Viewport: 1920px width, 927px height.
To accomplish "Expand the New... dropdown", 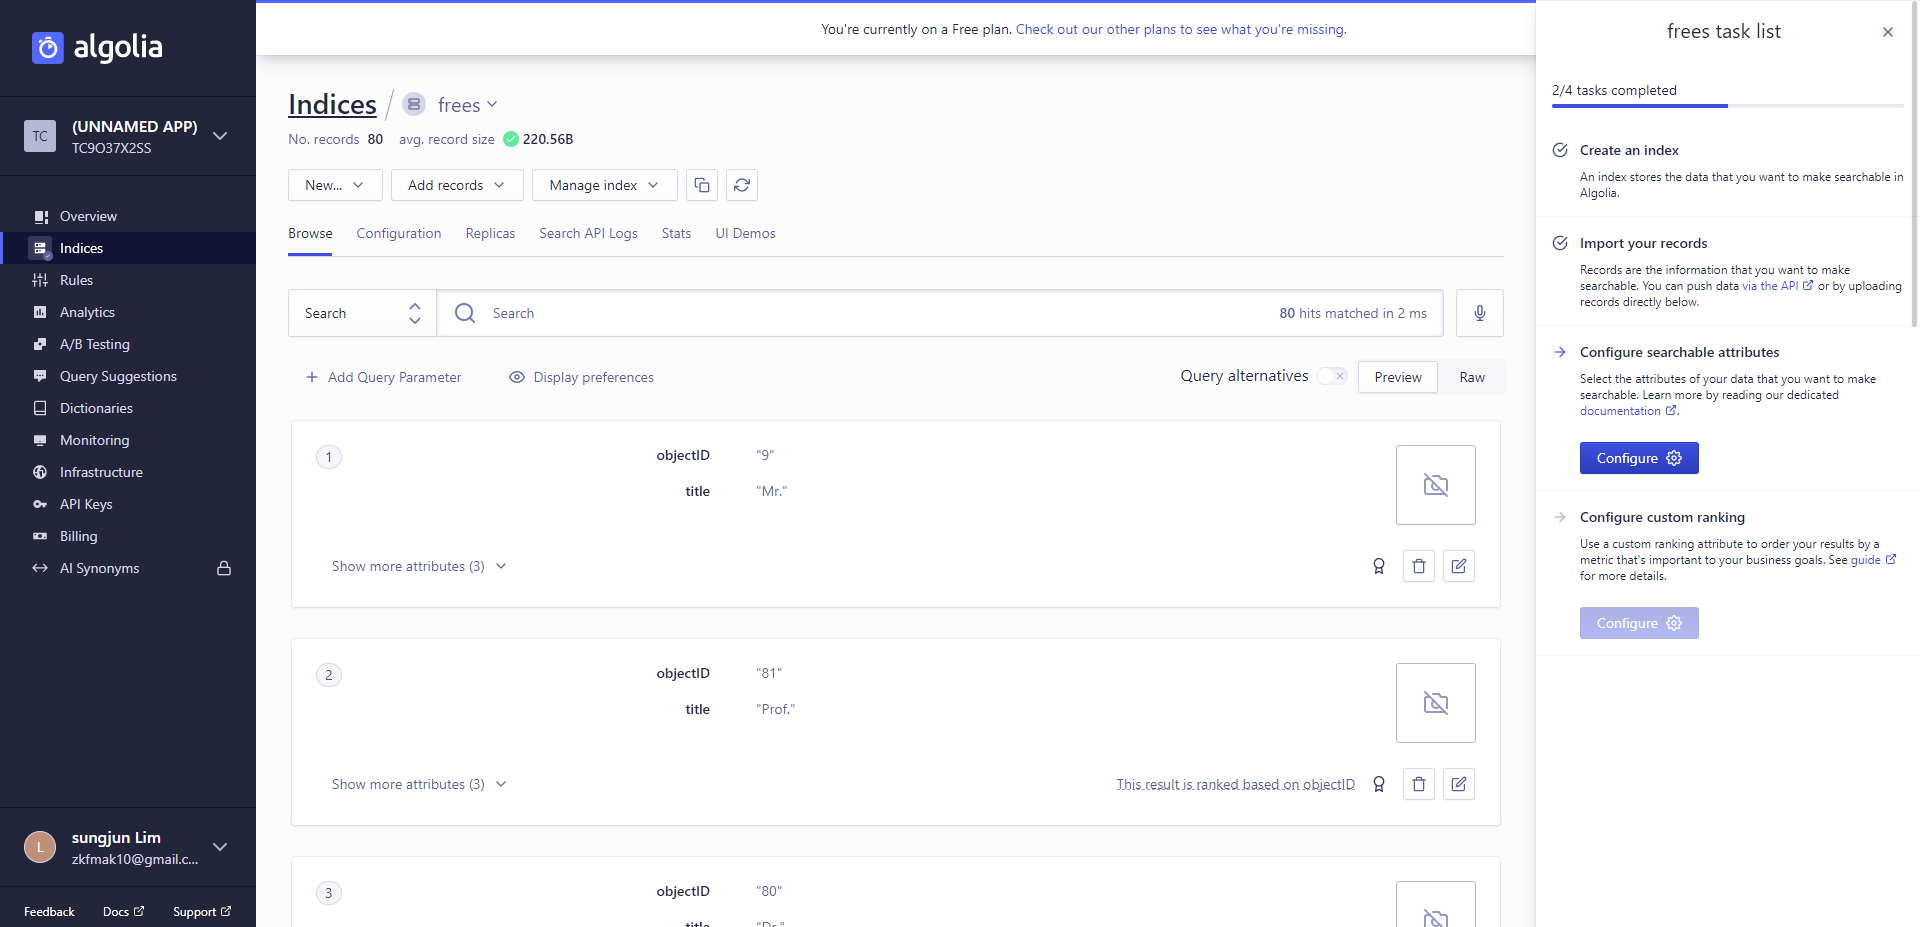I will point(335,185).
